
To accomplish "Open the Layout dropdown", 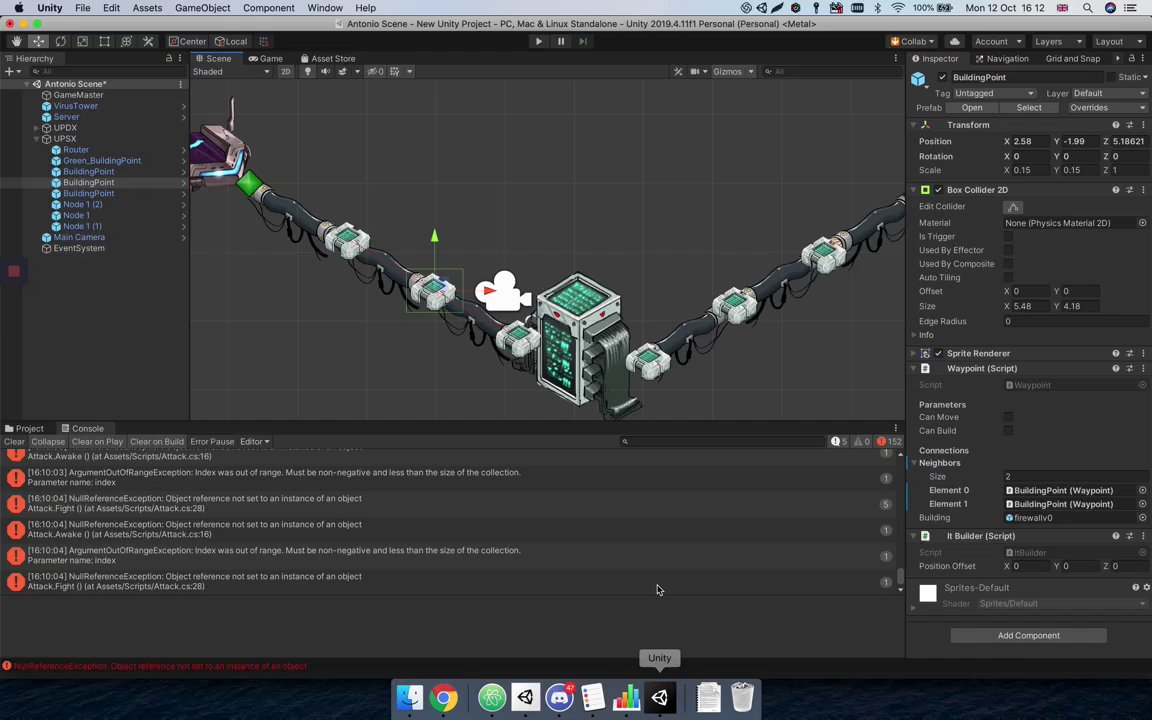I will click(x=1118, y=41).
